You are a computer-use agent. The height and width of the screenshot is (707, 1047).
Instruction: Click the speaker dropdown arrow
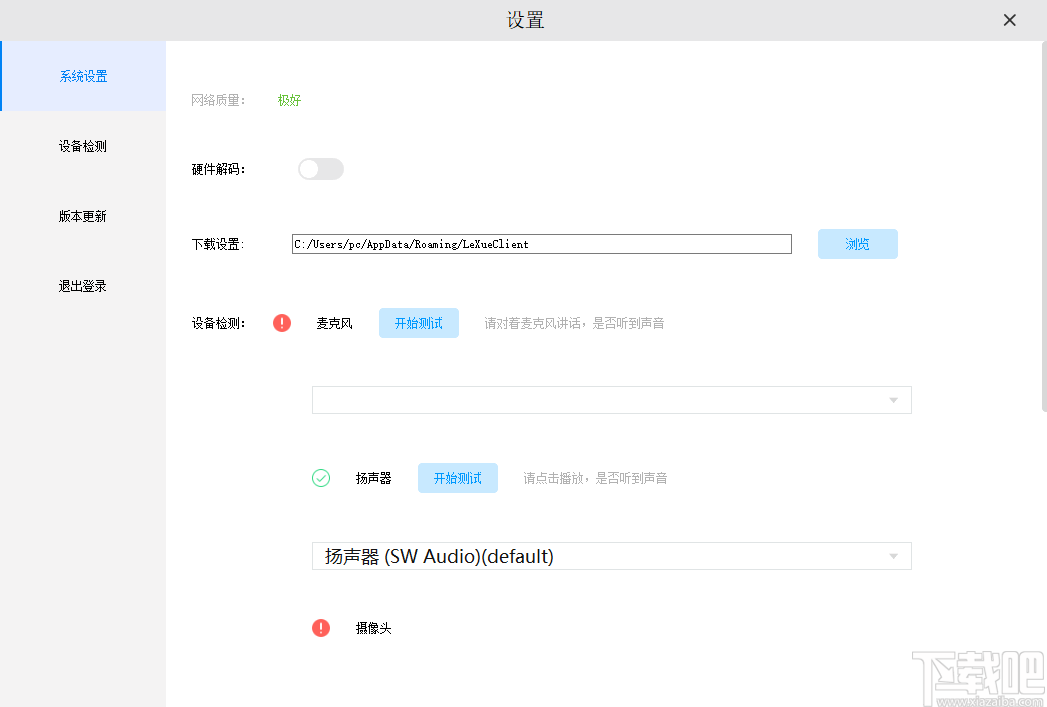point(891,556)
